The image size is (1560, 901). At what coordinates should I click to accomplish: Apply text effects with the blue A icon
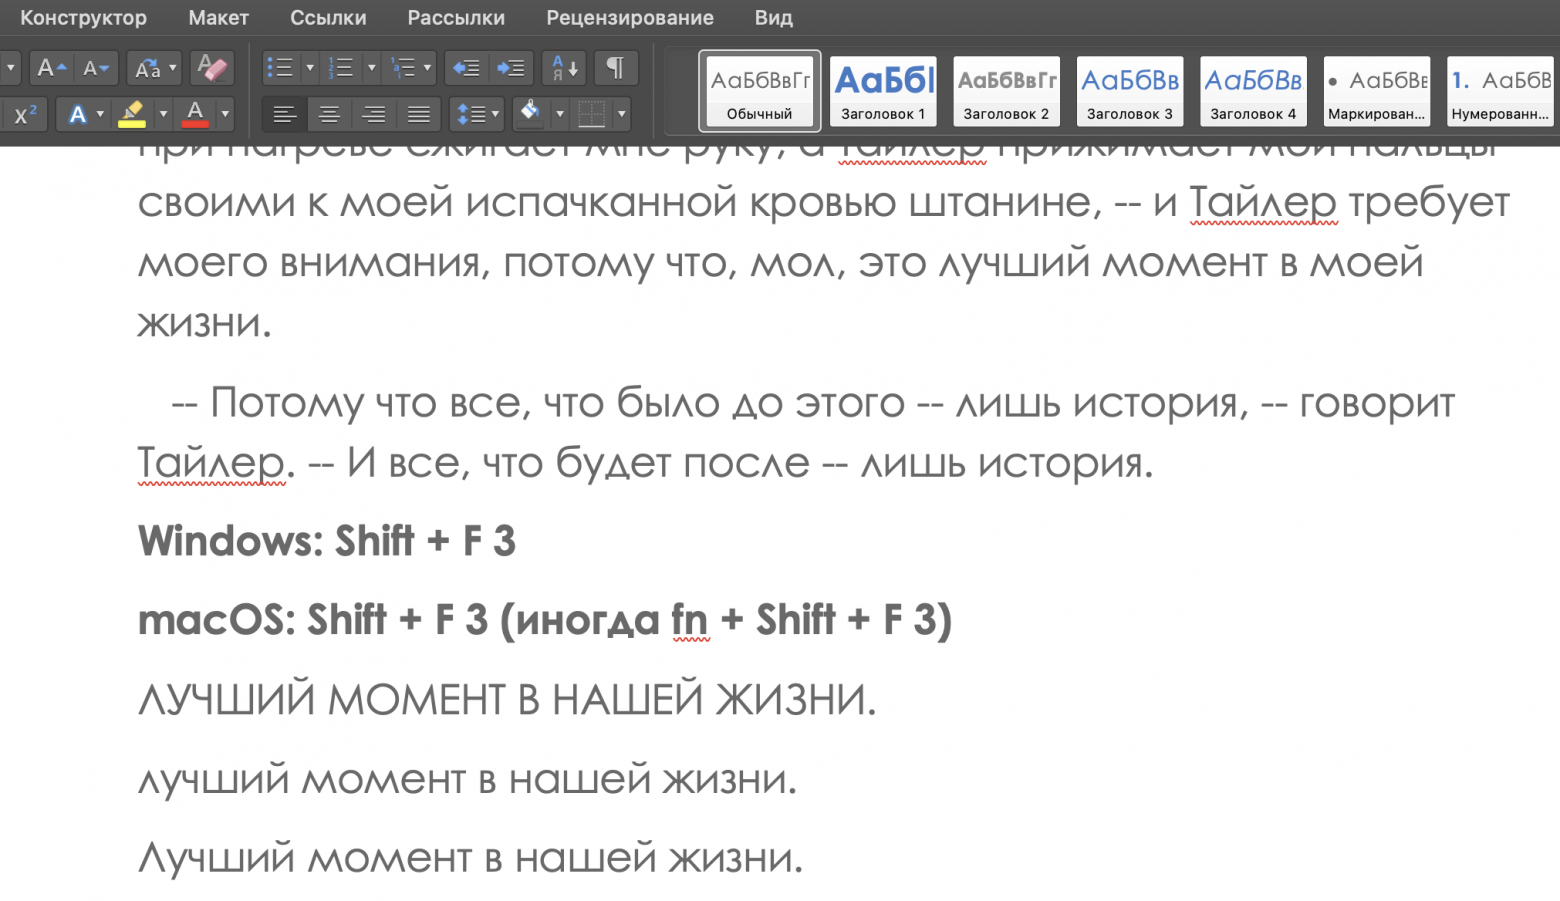click(x=79, y=114)
